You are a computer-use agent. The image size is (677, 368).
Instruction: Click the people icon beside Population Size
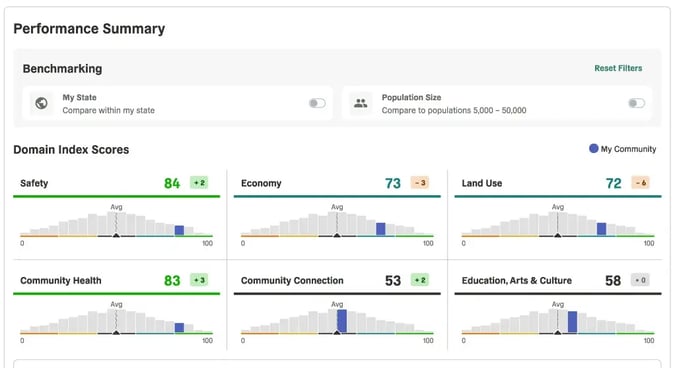(361, 103)
